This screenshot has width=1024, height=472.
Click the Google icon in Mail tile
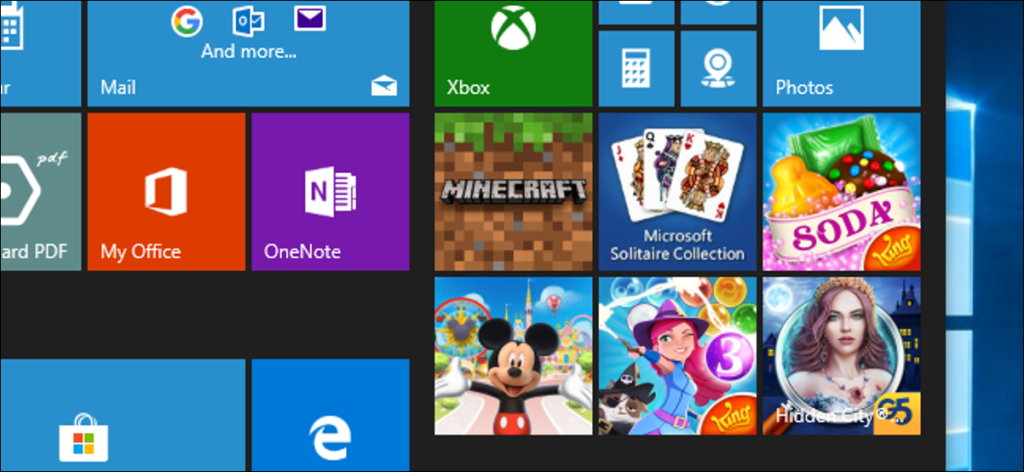pyautogui.click(x=187, y=20)
